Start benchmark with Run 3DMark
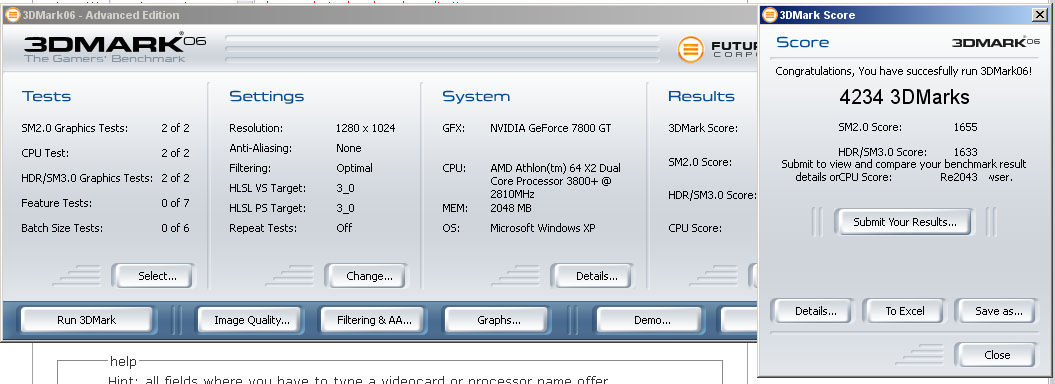The image size is (1055, 384). [x=87, y=320]
